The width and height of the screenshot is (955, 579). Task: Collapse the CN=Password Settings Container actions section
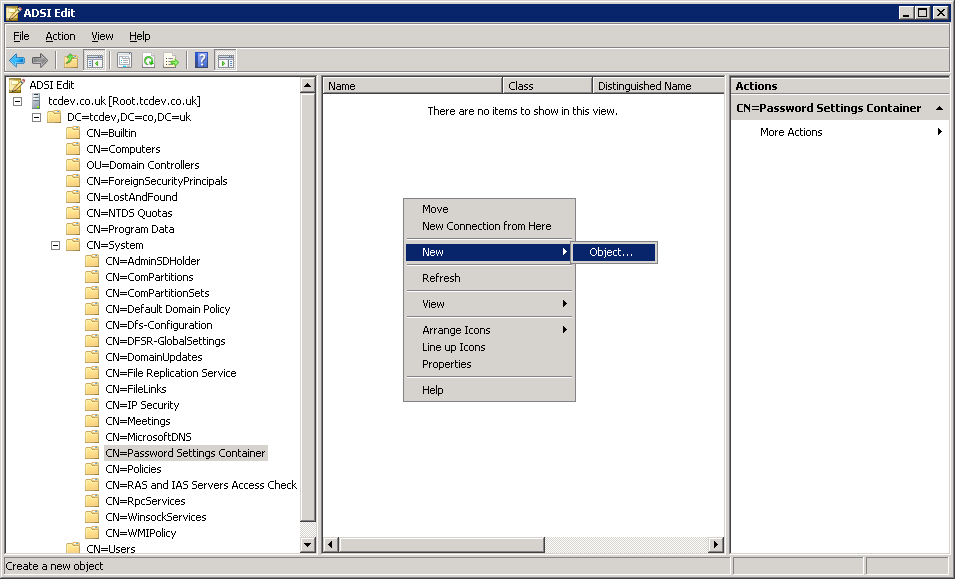tap(940, 108)
